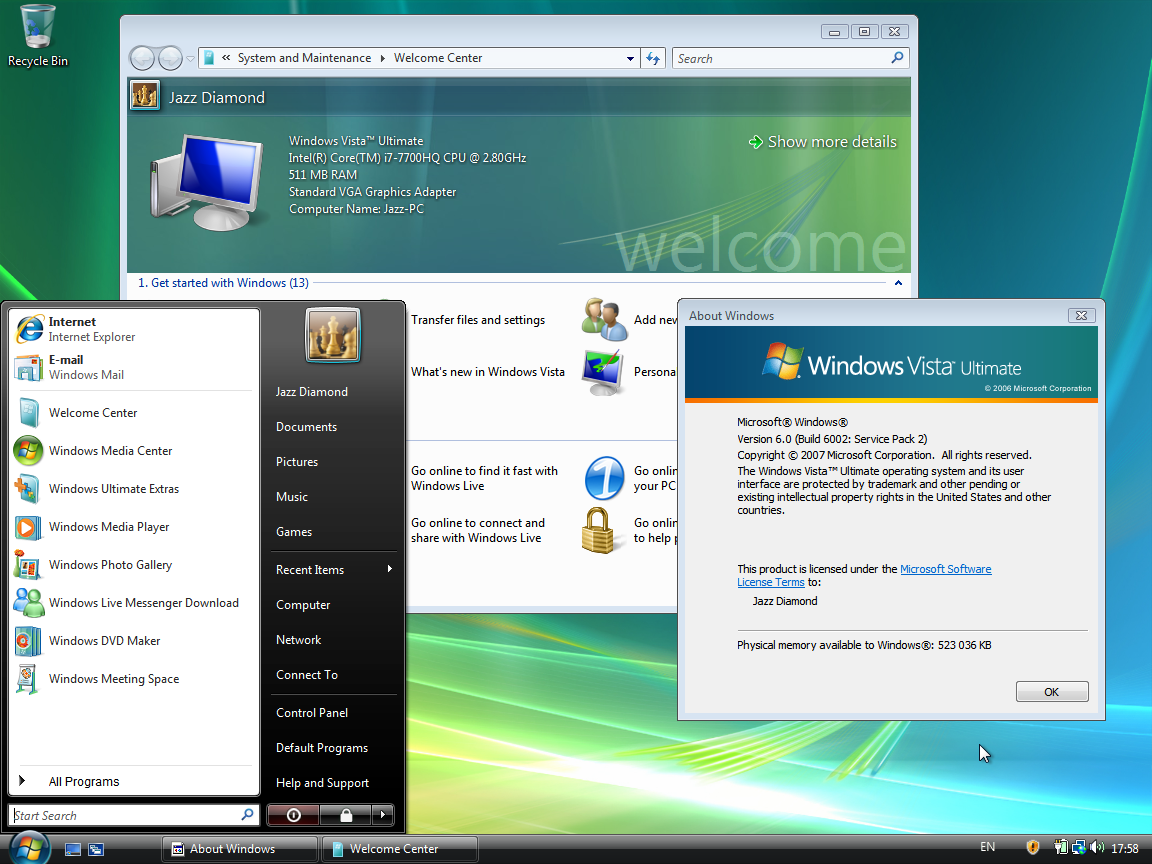Click the Welcome Center icon in Start menu
The width and height of the screenshot is (1152, 864).
tap(29, 413)
